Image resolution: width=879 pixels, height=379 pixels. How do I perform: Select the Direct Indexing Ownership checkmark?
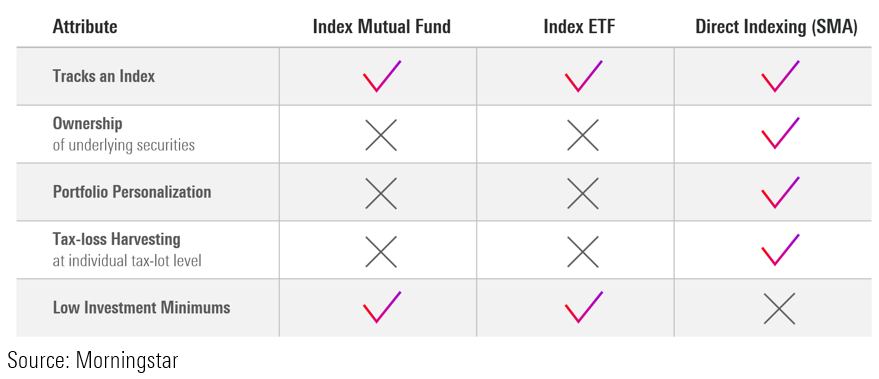pos(780,133)
